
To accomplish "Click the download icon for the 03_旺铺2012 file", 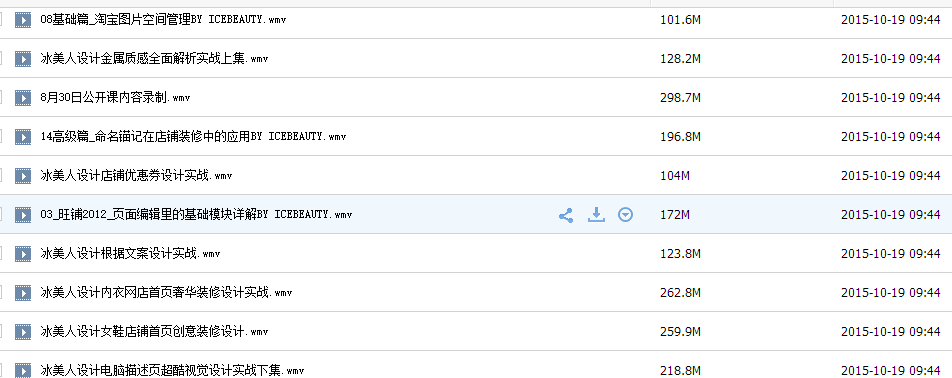I will click(x=596, y=214).
